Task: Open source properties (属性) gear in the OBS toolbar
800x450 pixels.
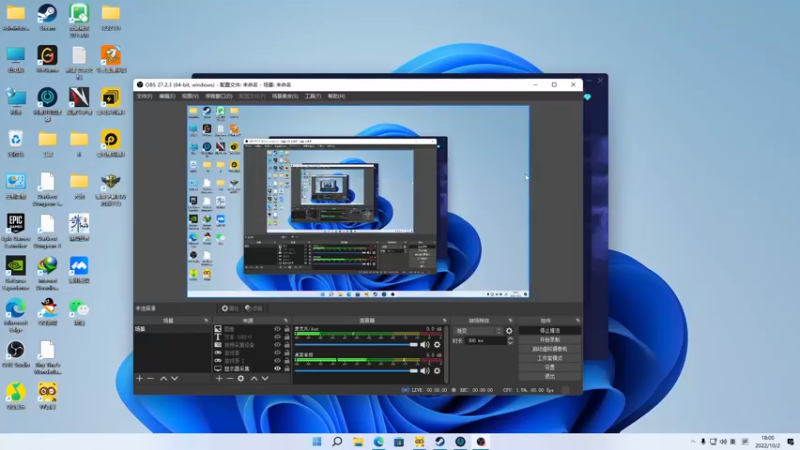Action: 230,308
